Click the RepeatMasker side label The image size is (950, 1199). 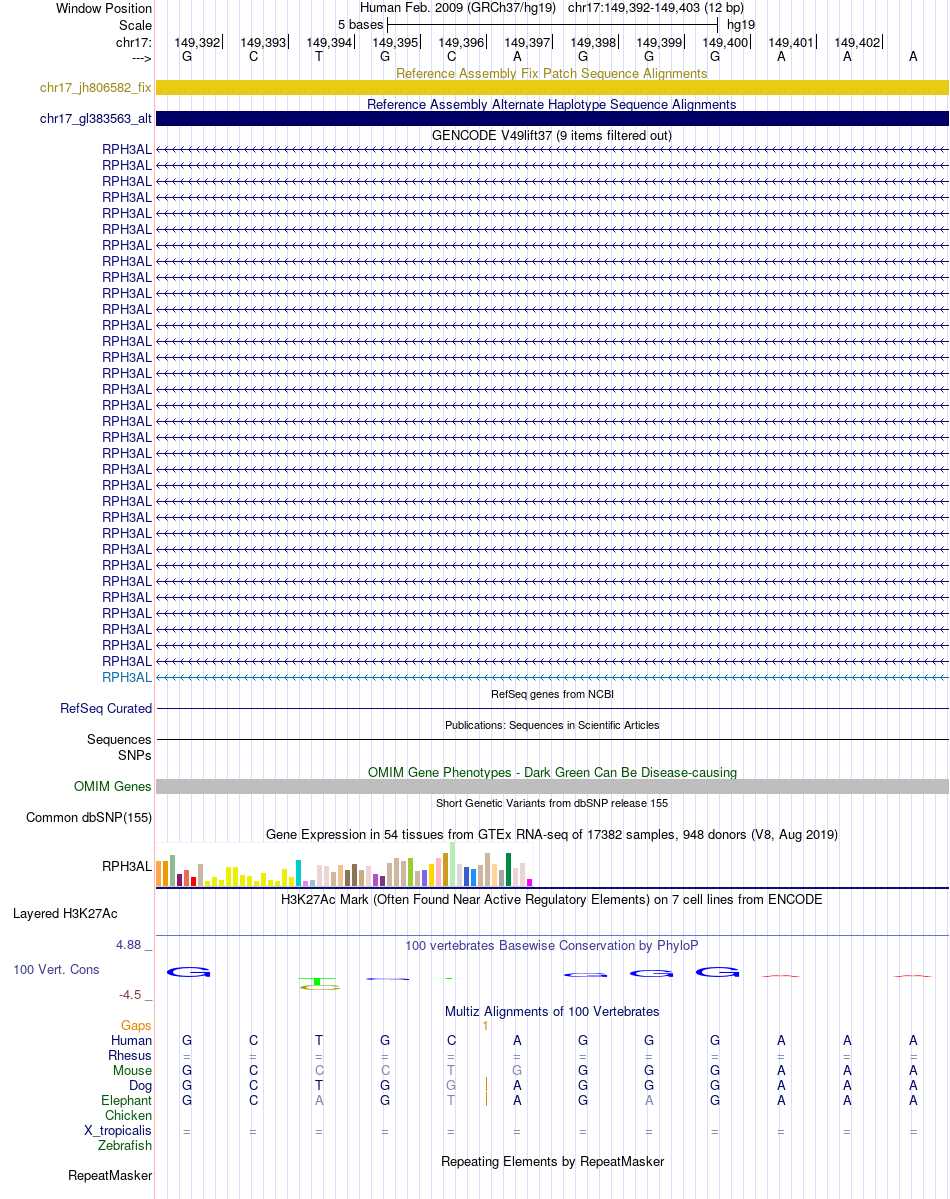click(110, 1175)
